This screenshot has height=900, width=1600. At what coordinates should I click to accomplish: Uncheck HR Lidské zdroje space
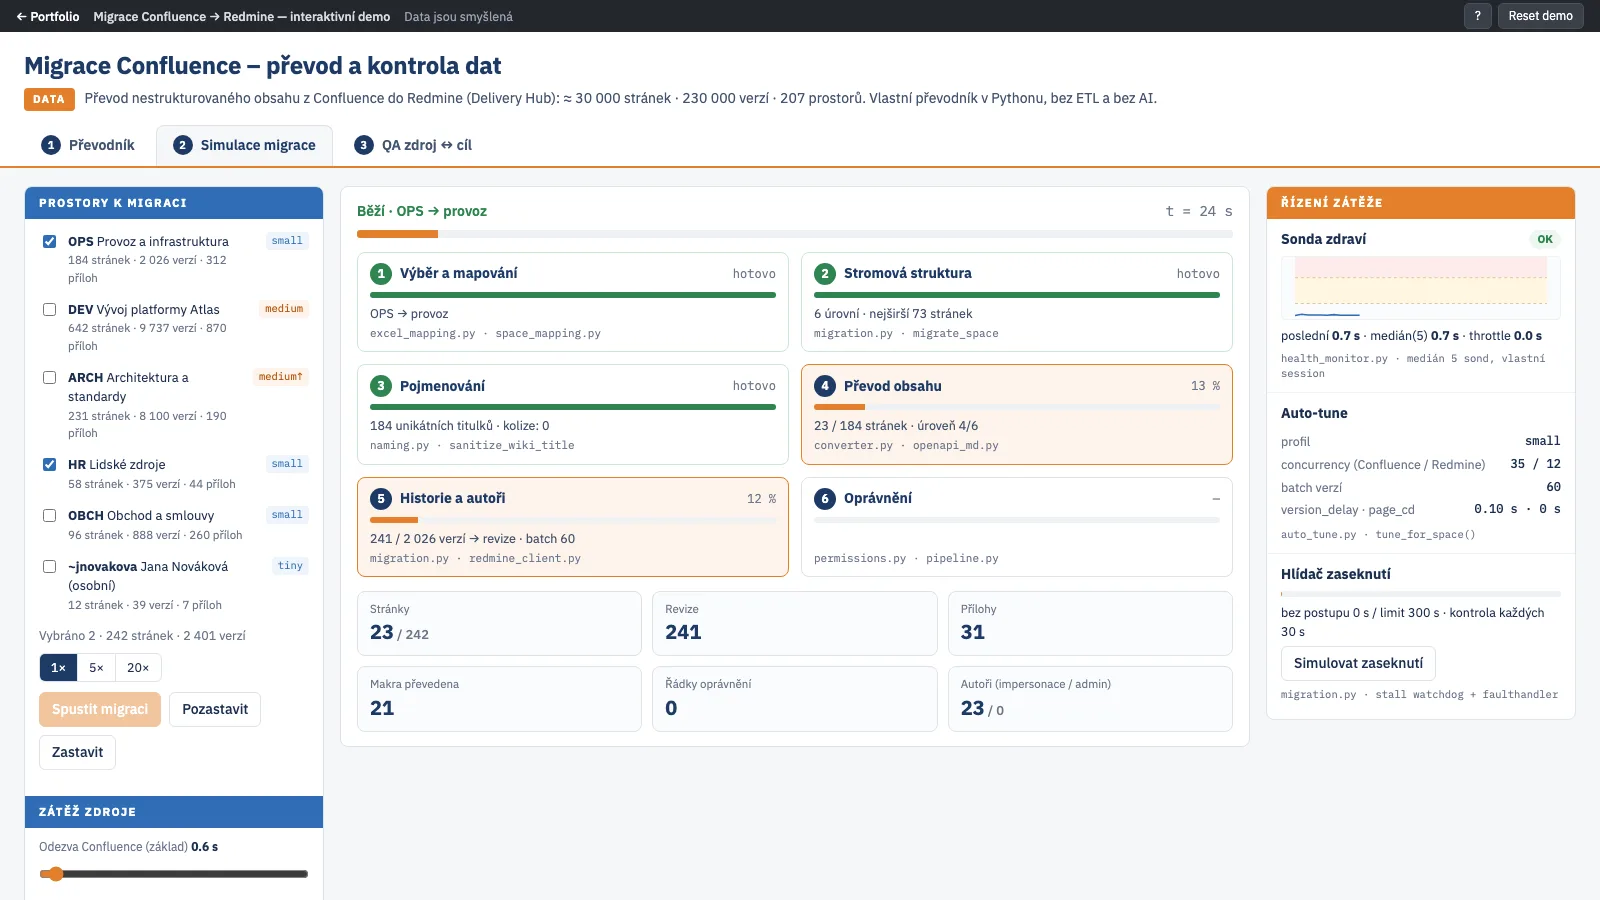49,464
